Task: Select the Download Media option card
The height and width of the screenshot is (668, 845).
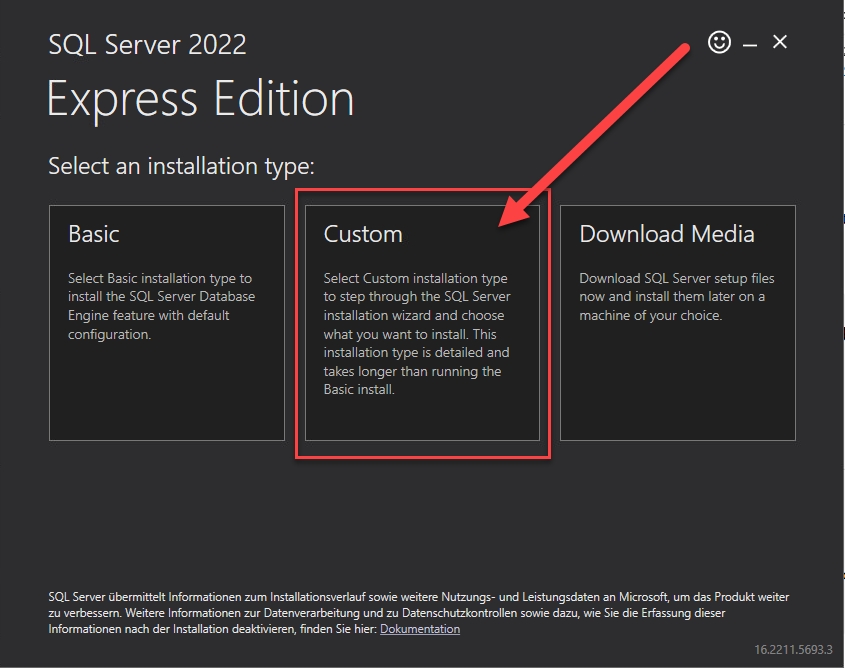Action: [677, 323]
